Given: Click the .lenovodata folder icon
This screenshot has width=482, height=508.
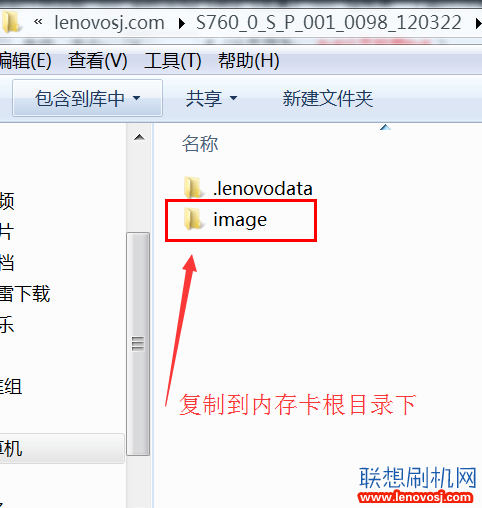Looking at the screenshot, I should click(193, 188).
